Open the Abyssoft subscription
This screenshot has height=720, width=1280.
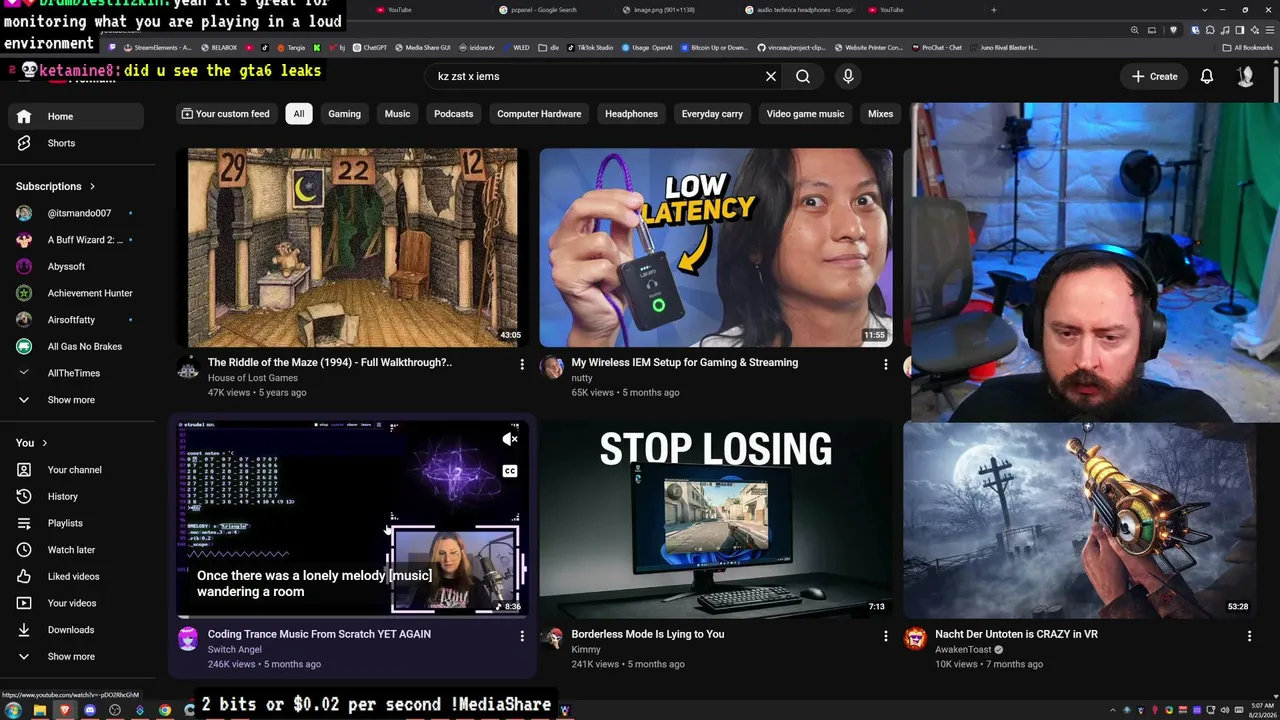(x=76, y=266)
